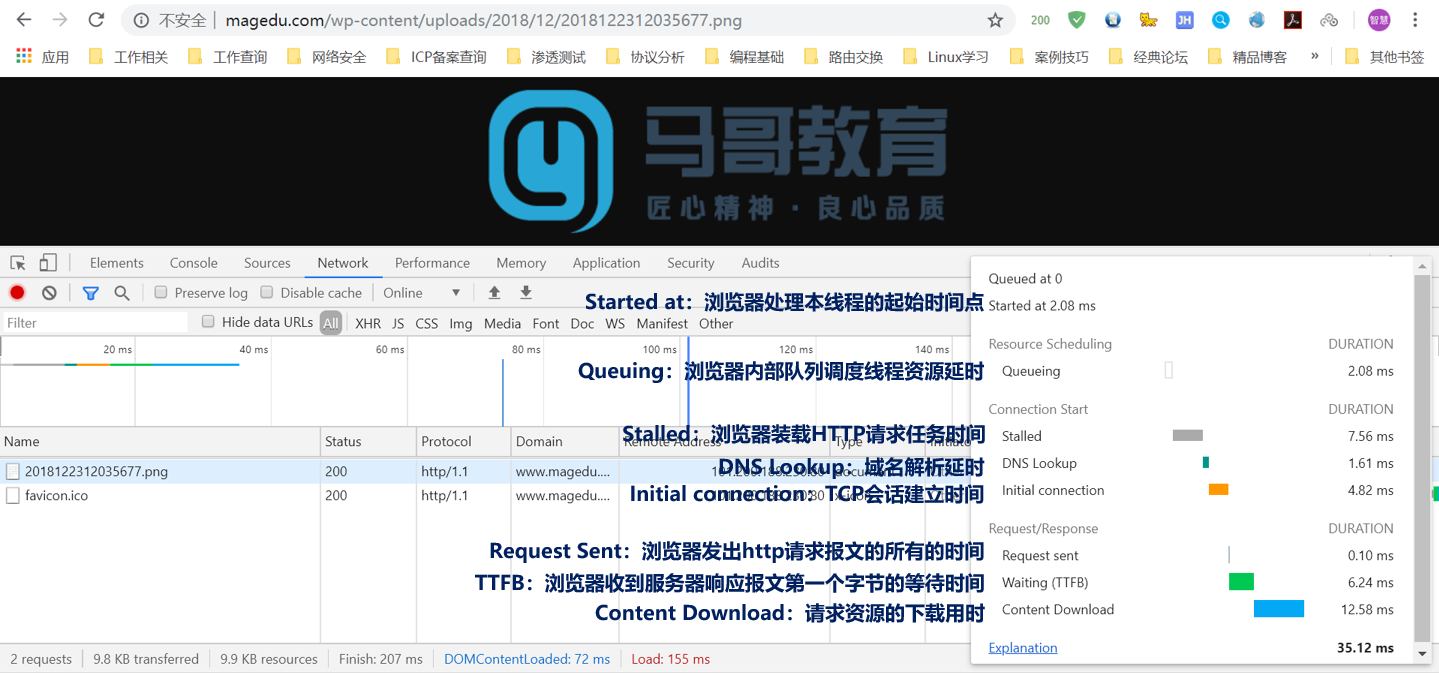Filter requests by Manifest
This screenshot has width=1439, height=673.
click(662, 323)
